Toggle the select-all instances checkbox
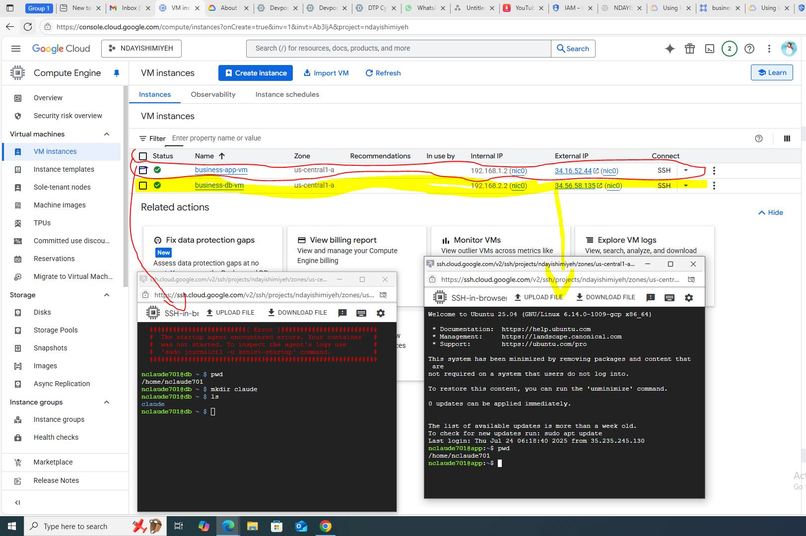This screenshot has height=536, width=806. pos(143,156)
